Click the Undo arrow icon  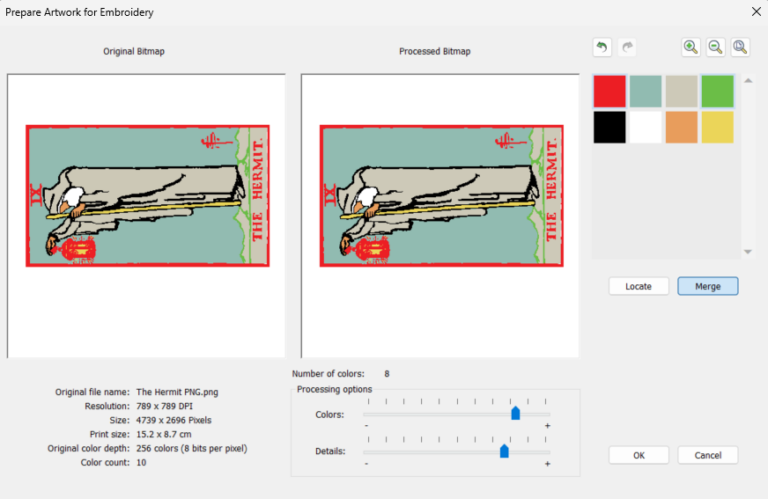[x=602, y=48]
